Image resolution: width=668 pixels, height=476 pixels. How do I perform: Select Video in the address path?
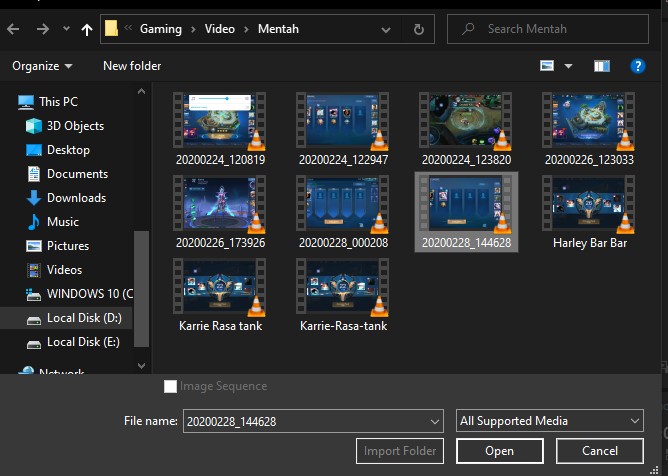(x=219, y=29)
